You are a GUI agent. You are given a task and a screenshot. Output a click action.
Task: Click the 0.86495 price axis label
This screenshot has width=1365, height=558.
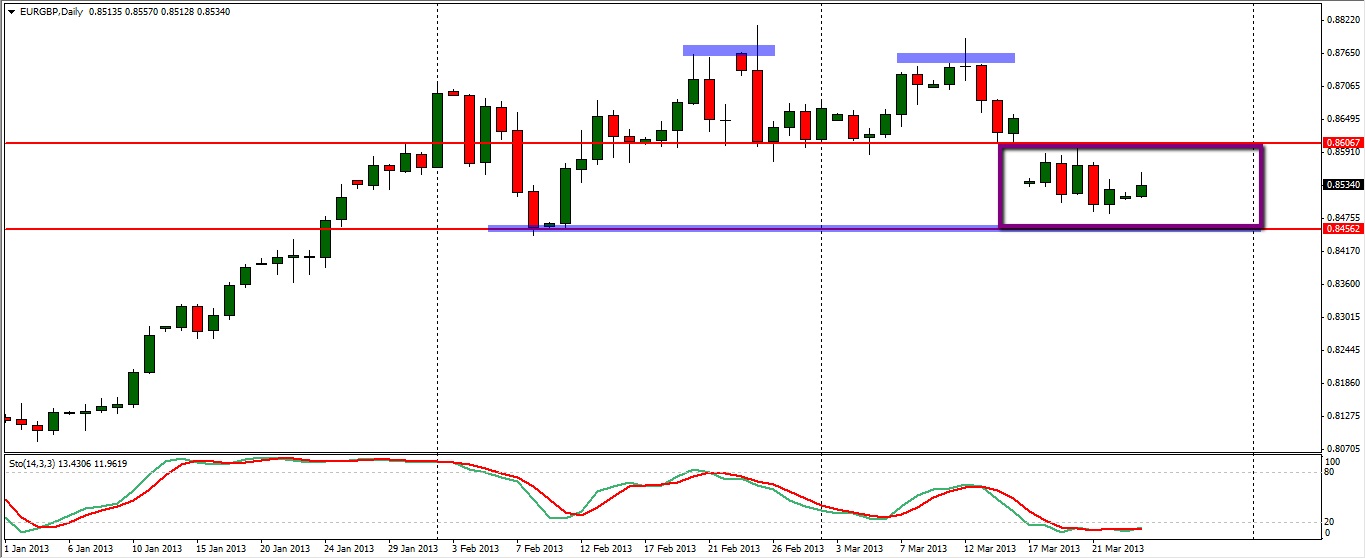point(1341,119)
